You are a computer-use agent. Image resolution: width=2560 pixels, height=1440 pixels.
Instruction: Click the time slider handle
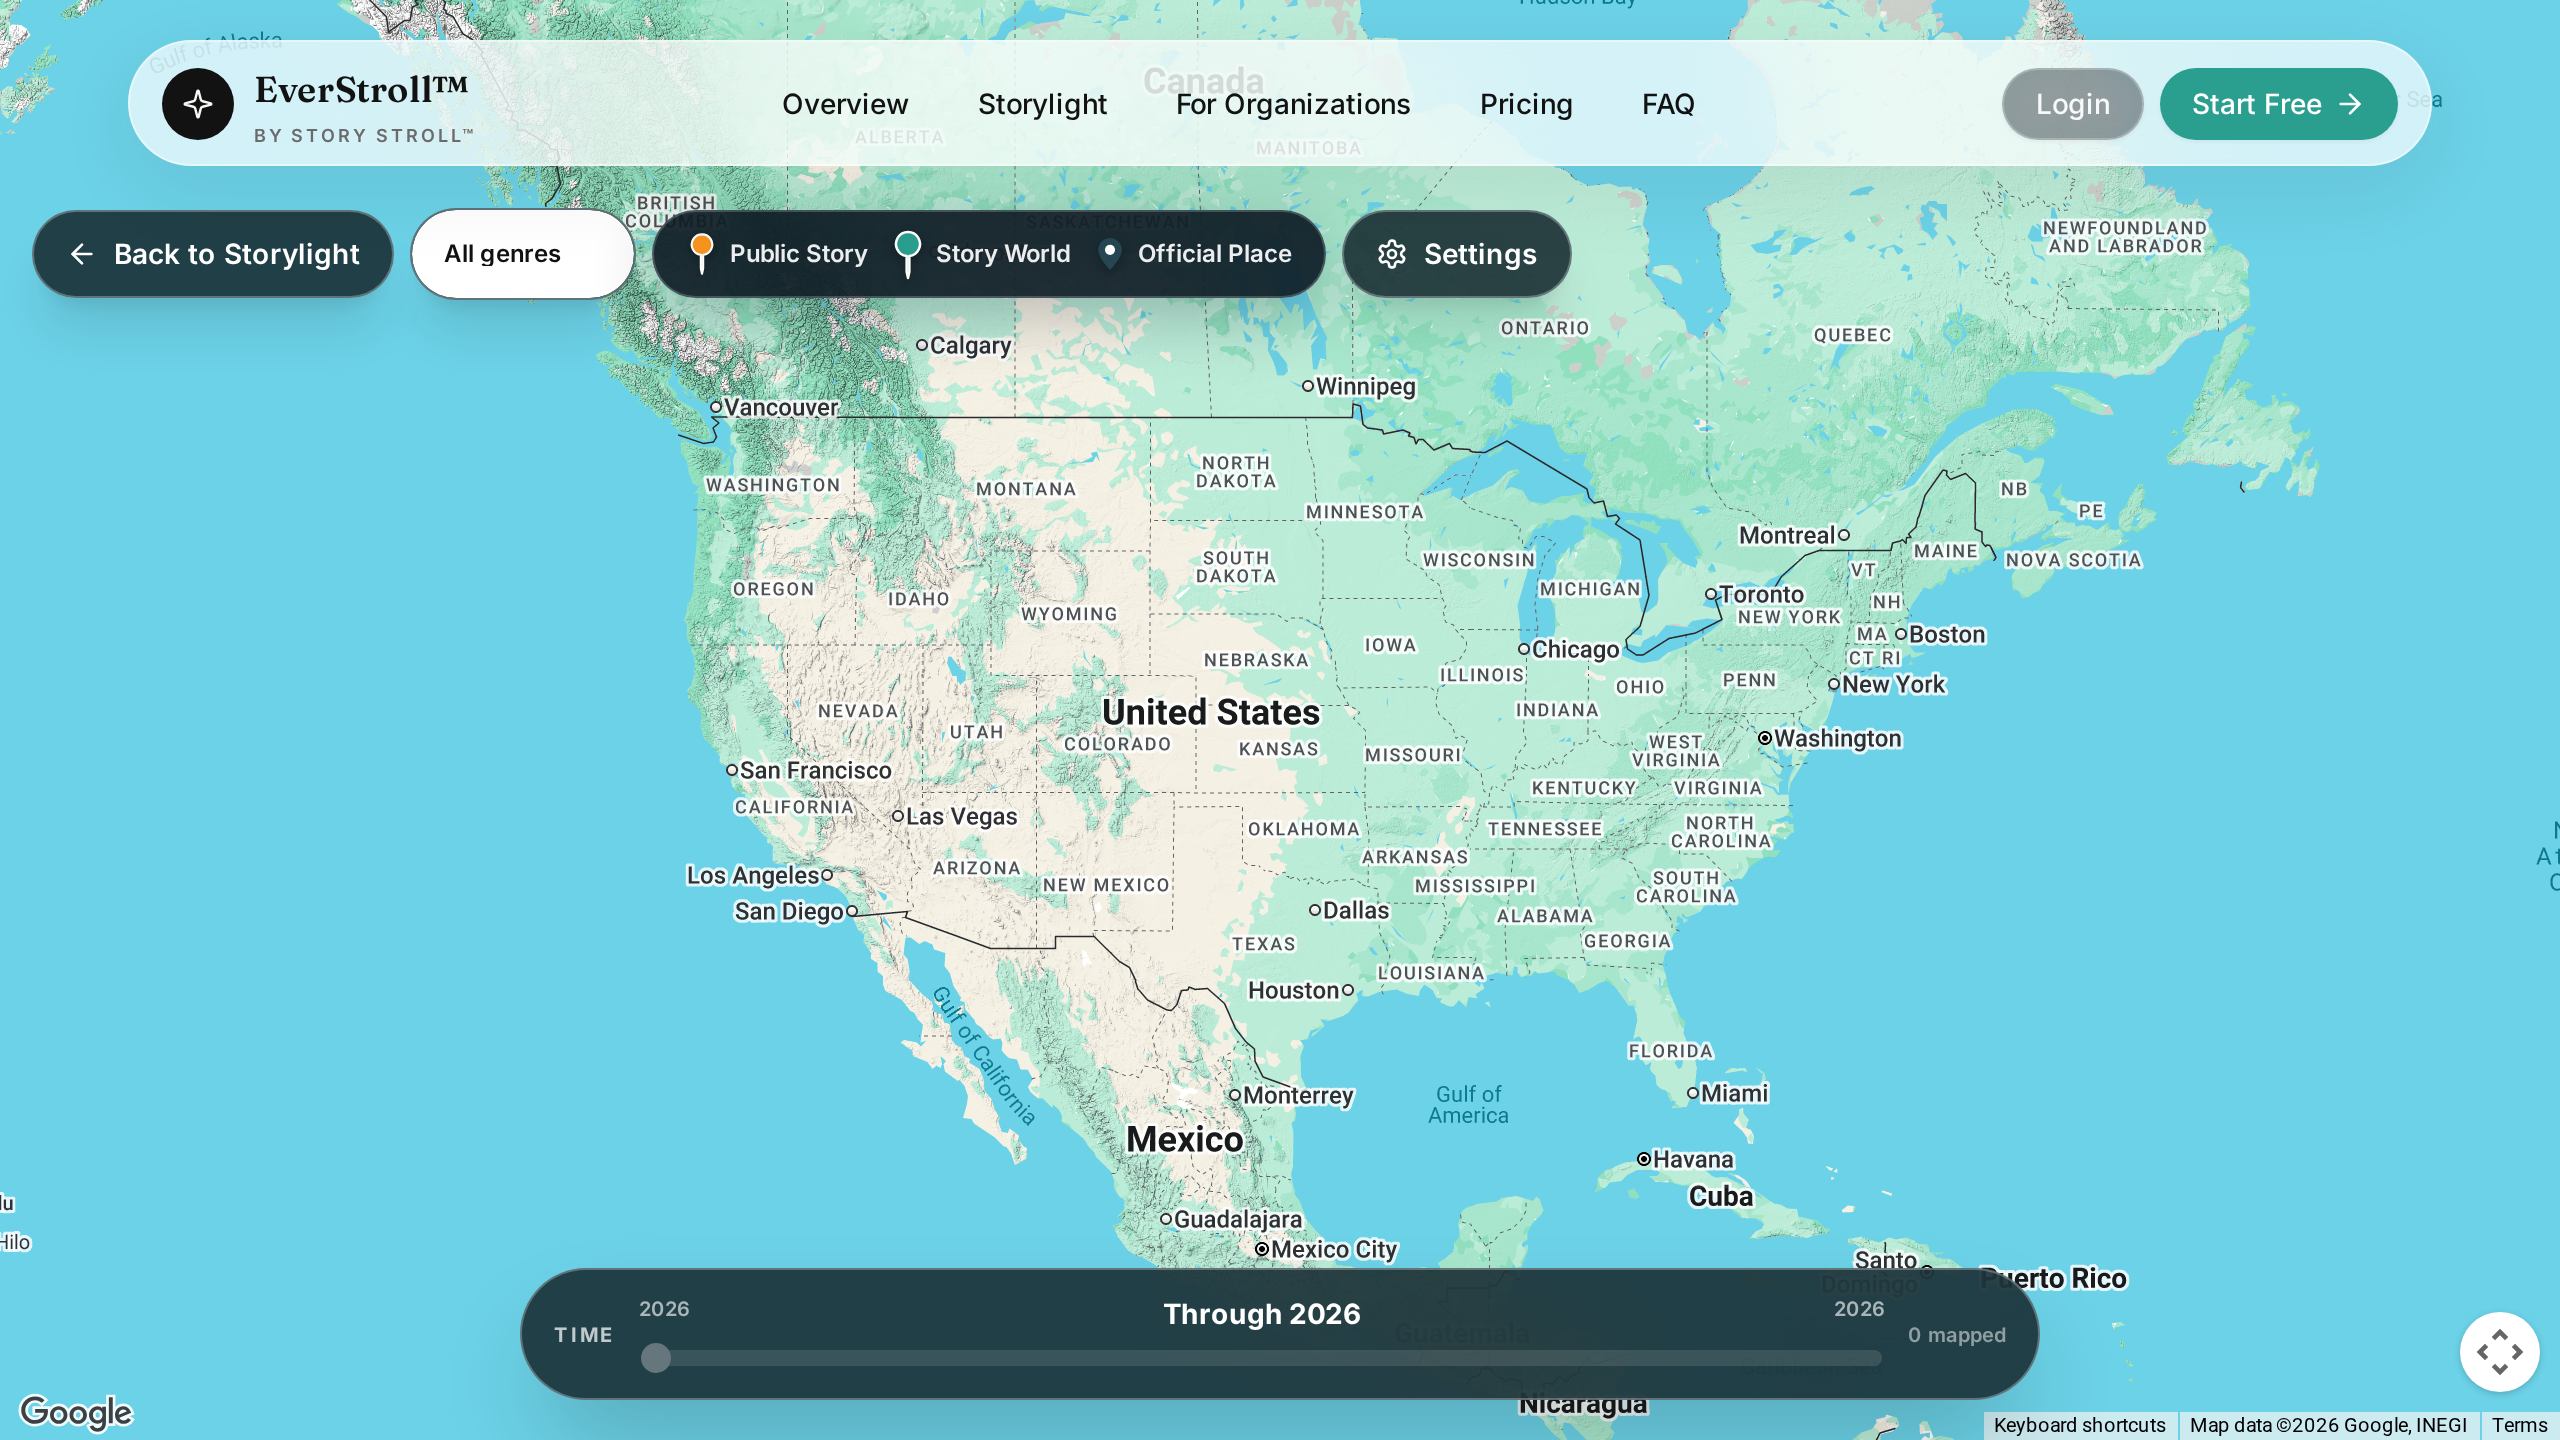[x=656, y=1358]
